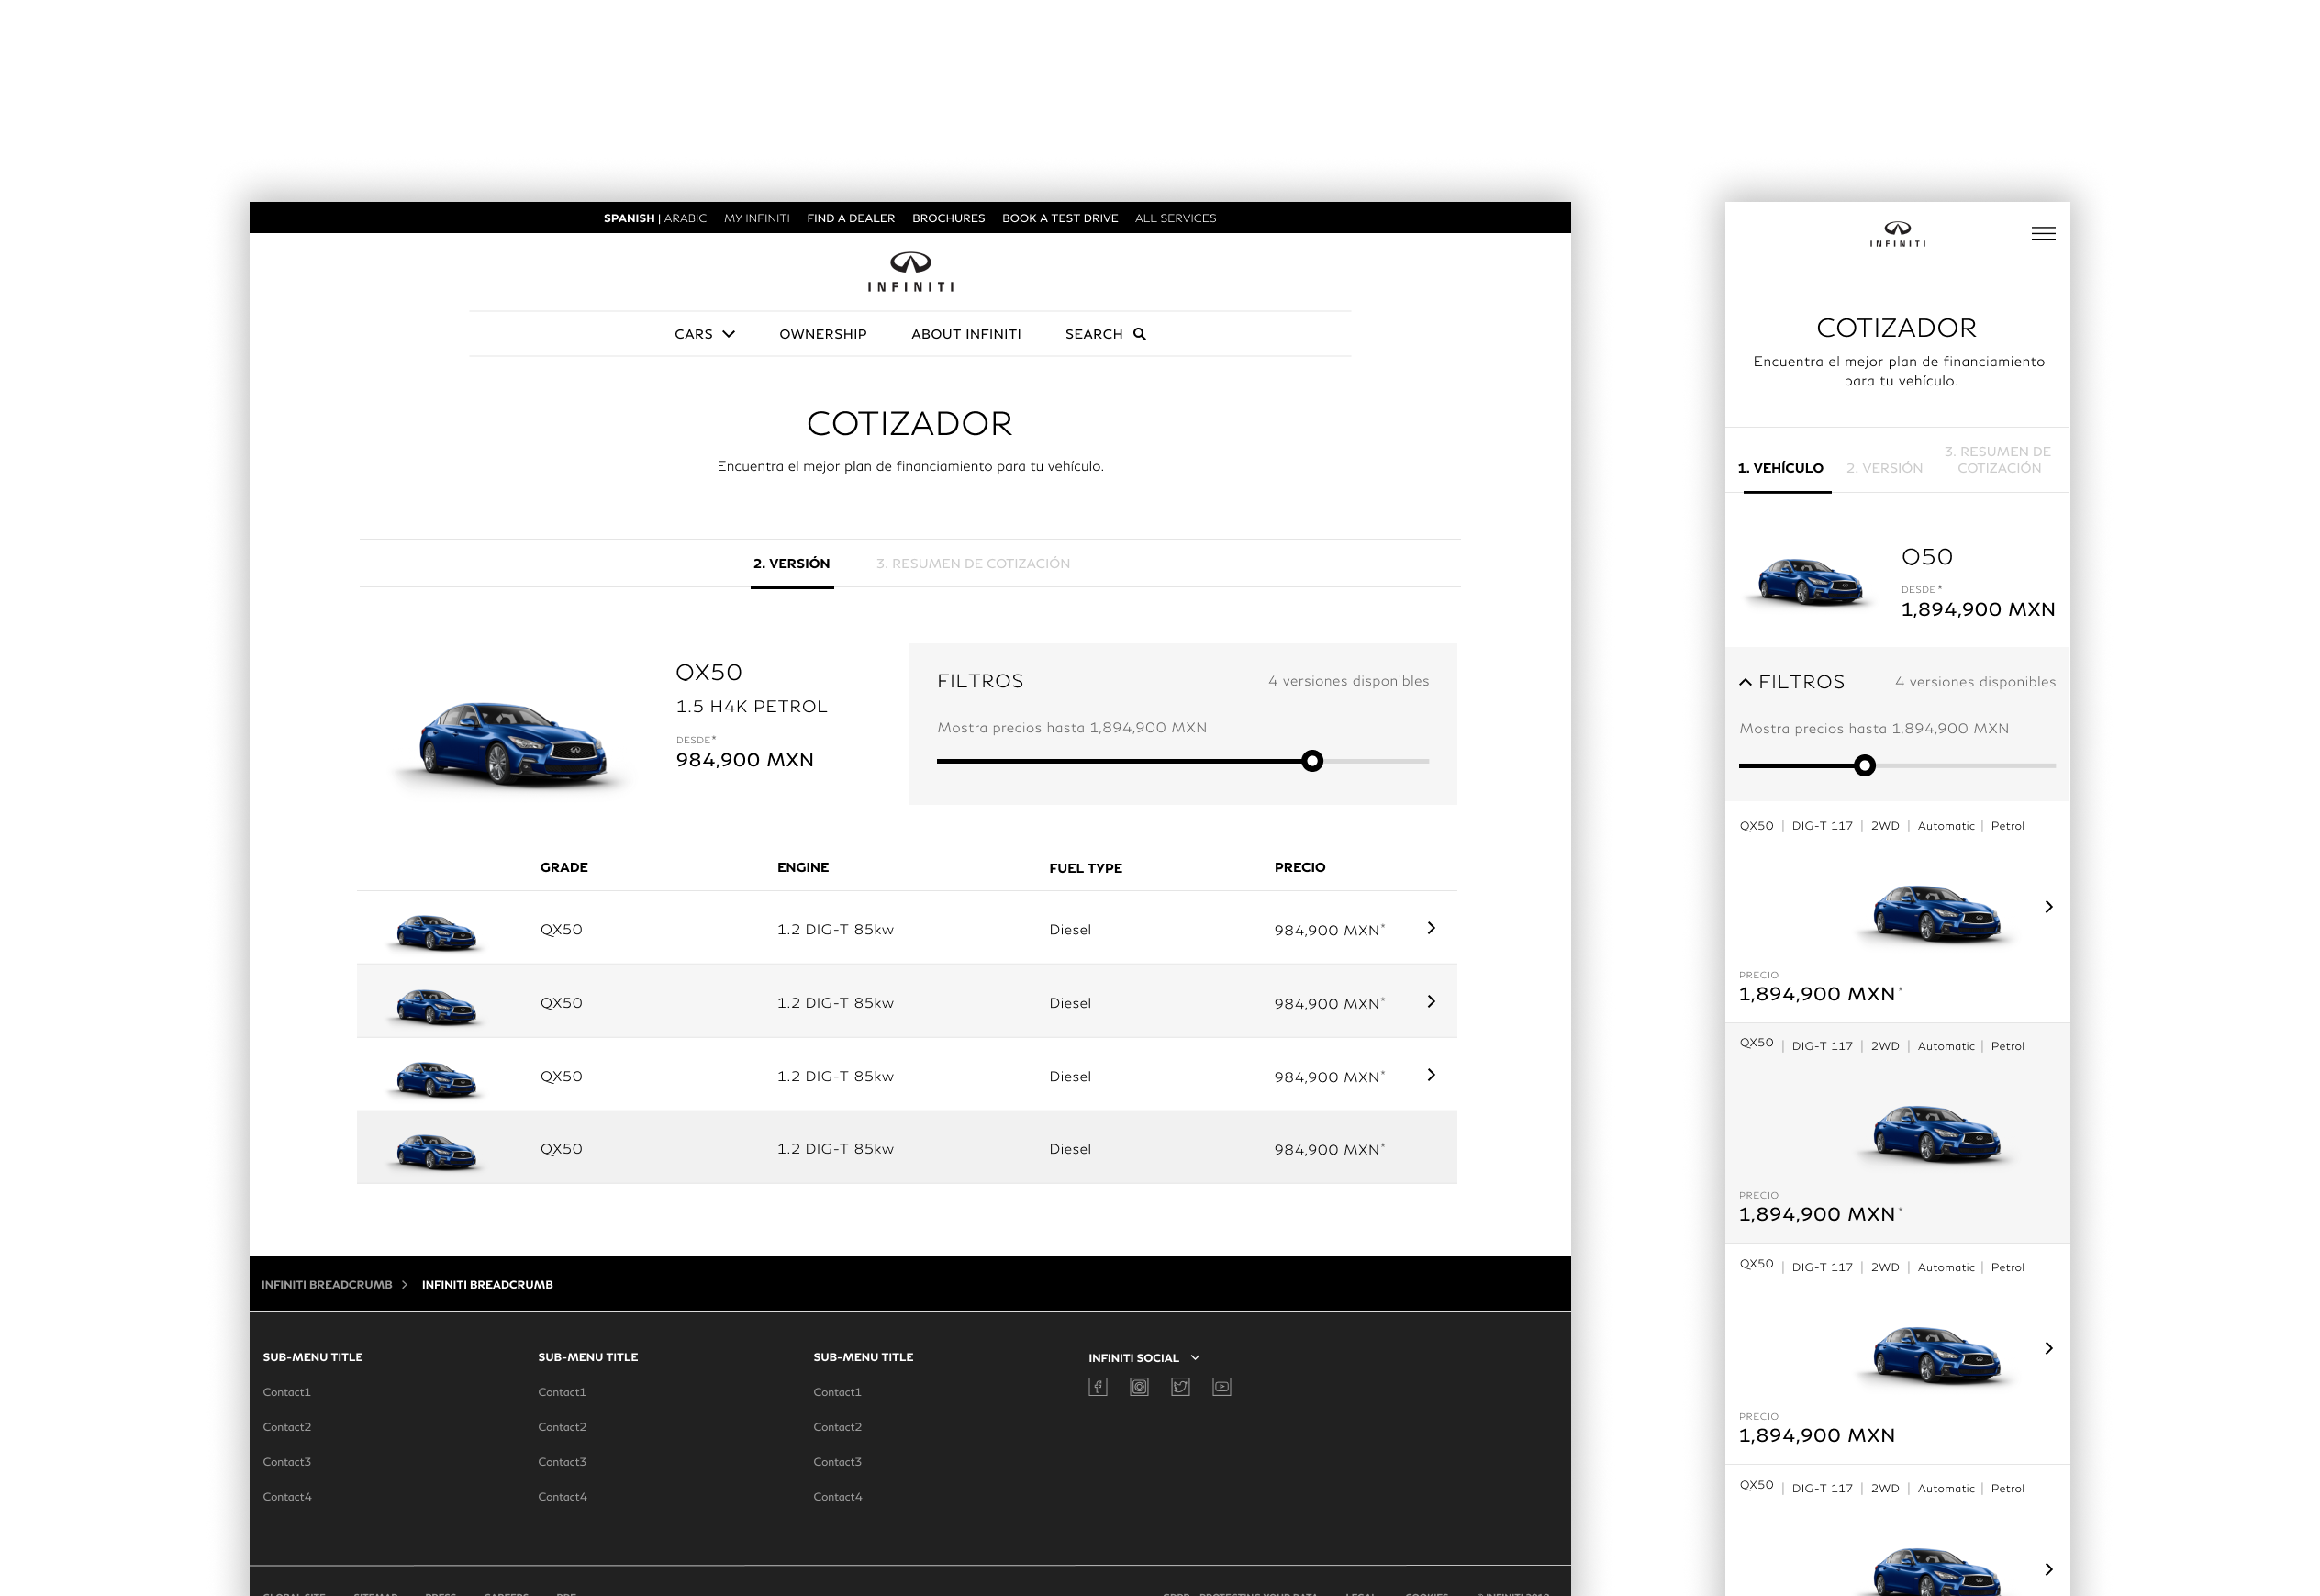Click the Facebook icon in footer

click(1097, 1387)
